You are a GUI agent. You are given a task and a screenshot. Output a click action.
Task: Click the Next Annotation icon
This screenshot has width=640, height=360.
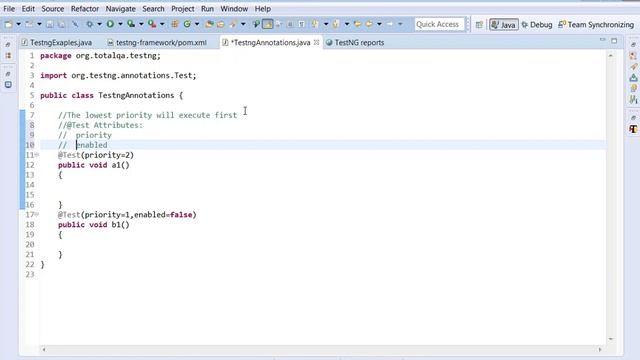(315, 24)
